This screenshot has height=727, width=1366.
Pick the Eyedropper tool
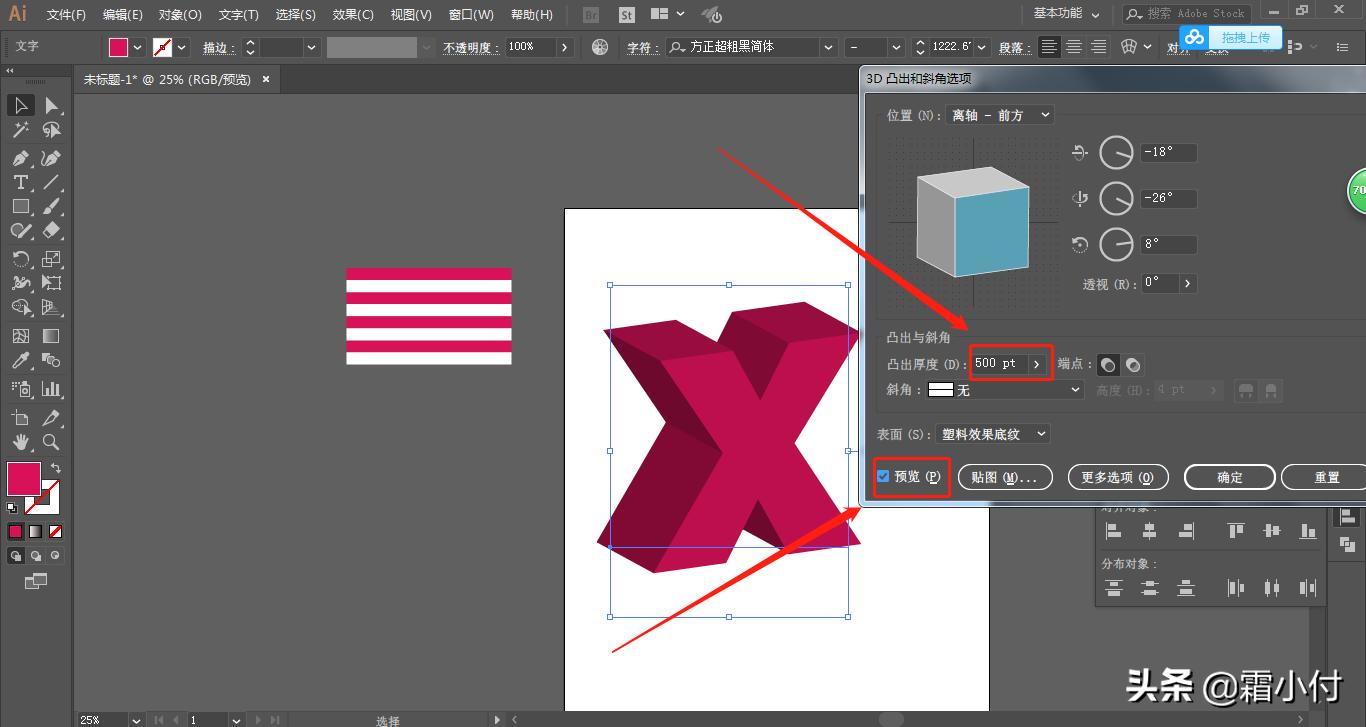pyautogui.click(x=22, y=361)
